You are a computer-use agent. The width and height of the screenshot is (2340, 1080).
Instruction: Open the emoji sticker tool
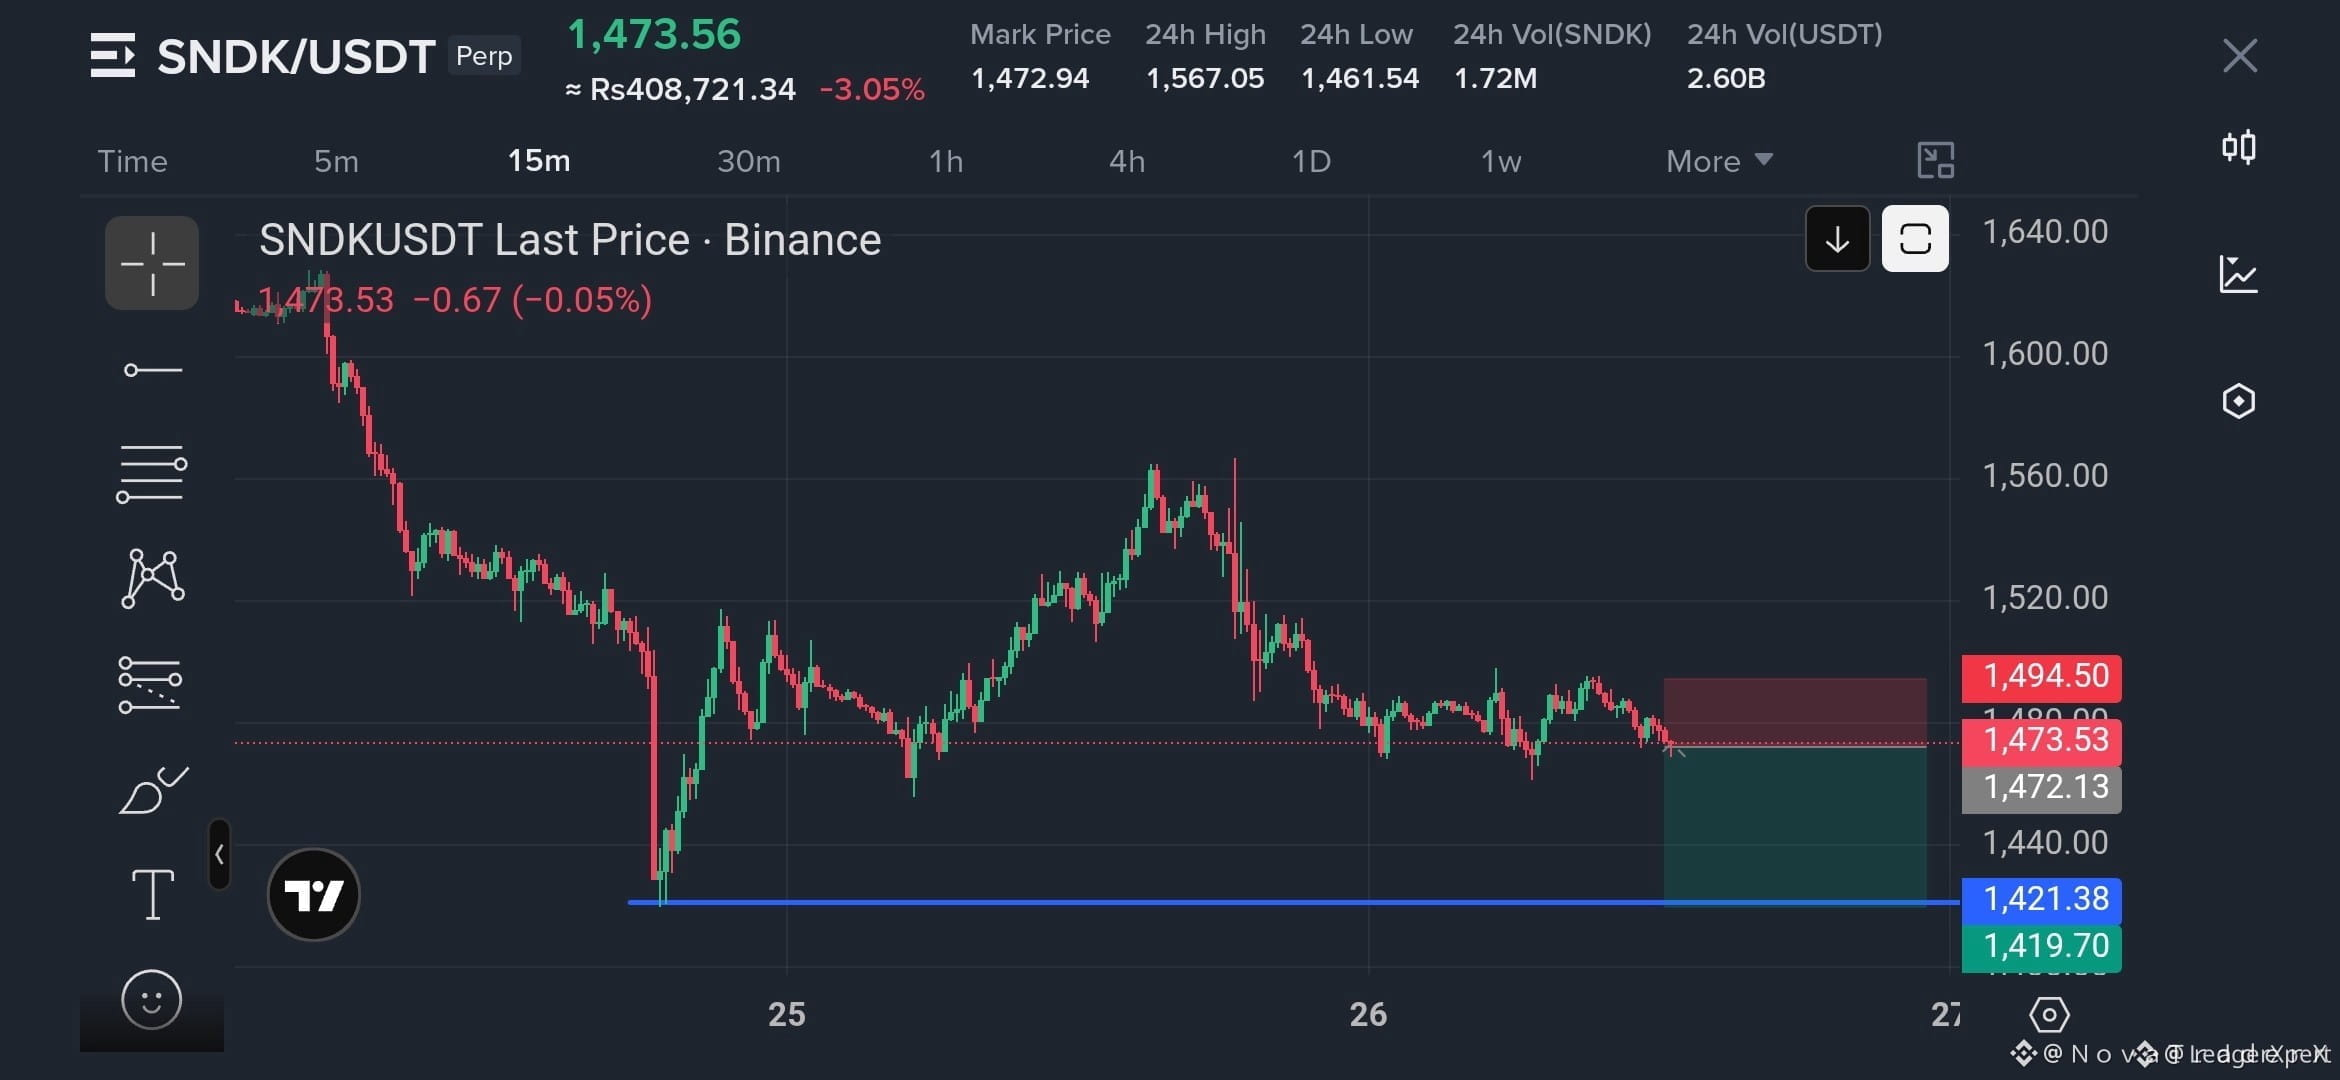click(x=152, y=999)
